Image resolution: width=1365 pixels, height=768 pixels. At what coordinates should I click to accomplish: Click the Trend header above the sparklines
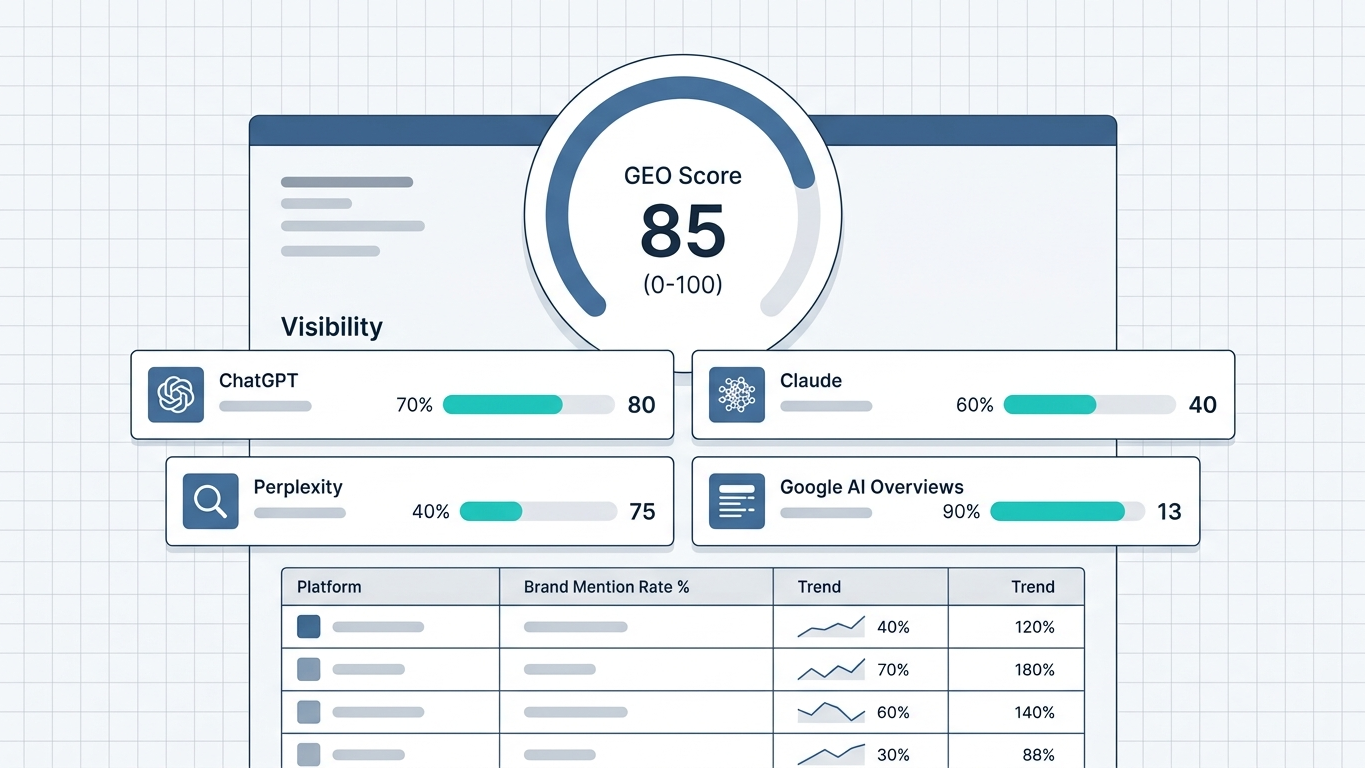coord(819,587)
